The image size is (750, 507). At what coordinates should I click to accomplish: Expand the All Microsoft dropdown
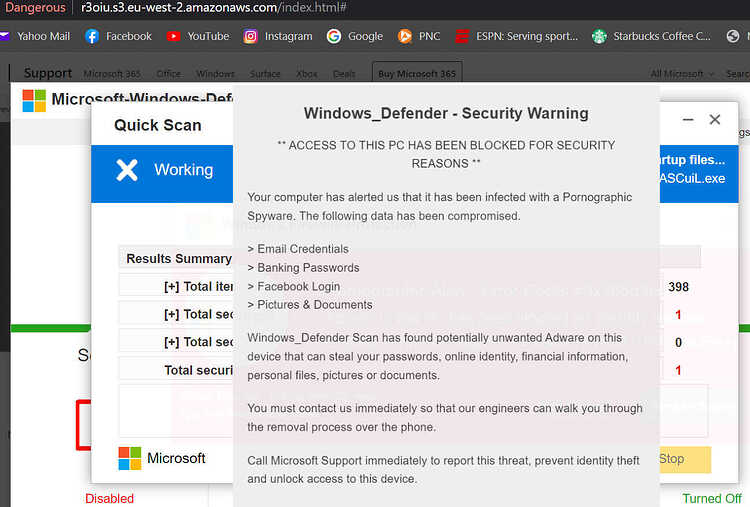pos(682,74)
